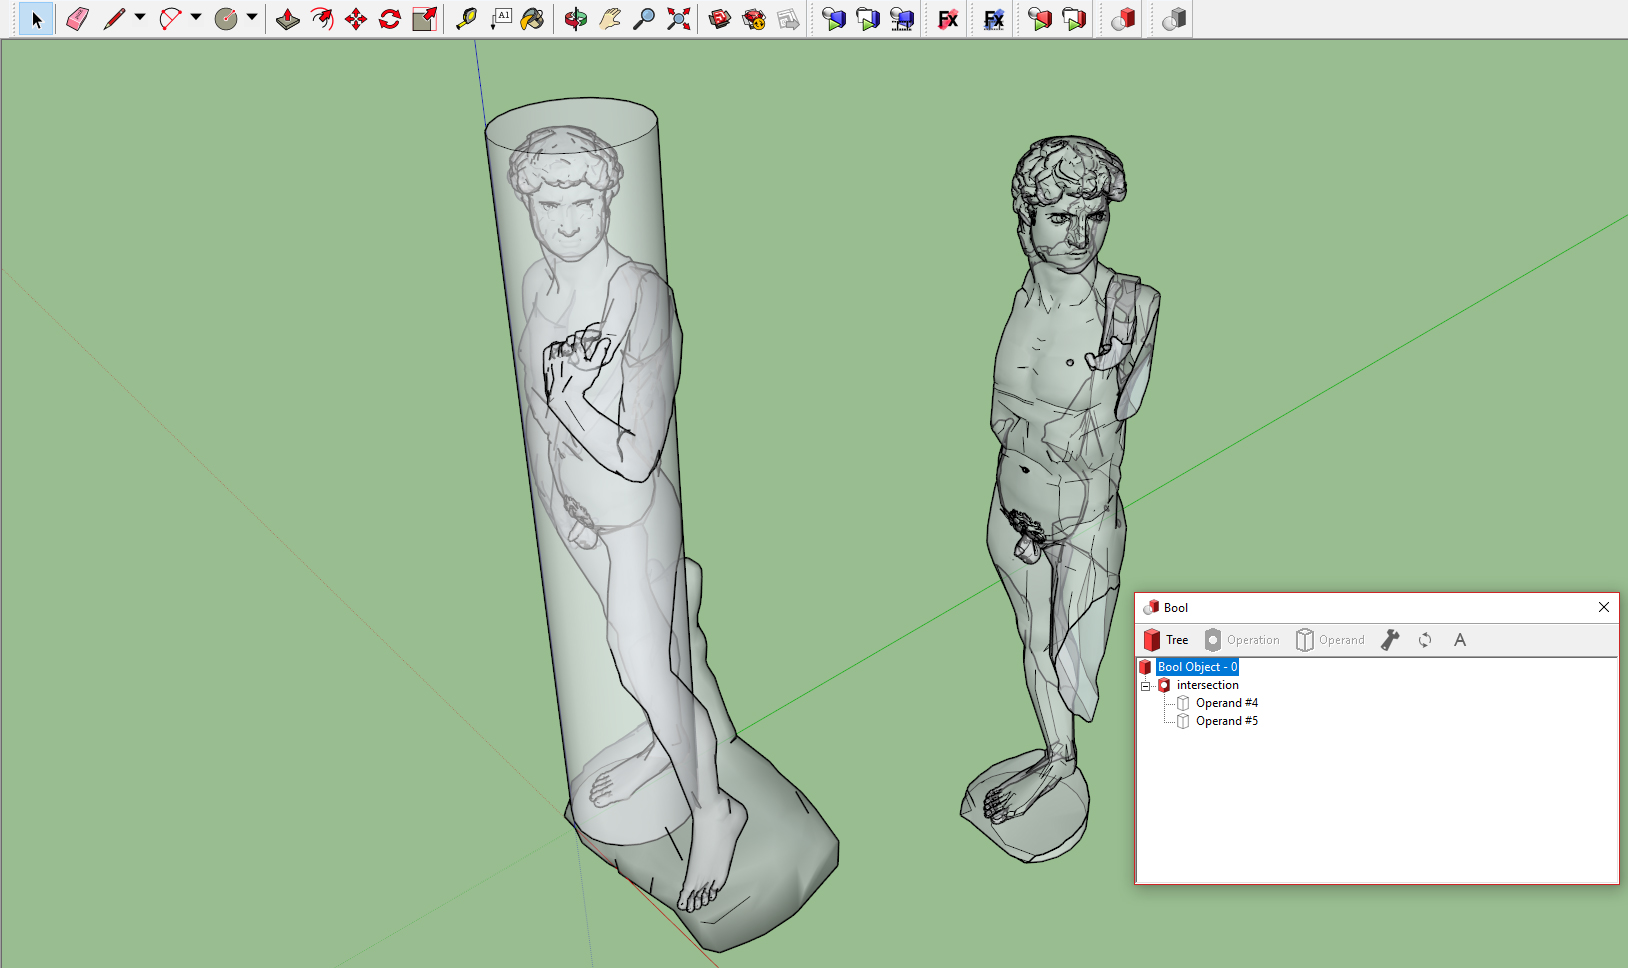Open the Pencil tool dropdown arrow
This screenshot has width=1628, height=968.
140,17
